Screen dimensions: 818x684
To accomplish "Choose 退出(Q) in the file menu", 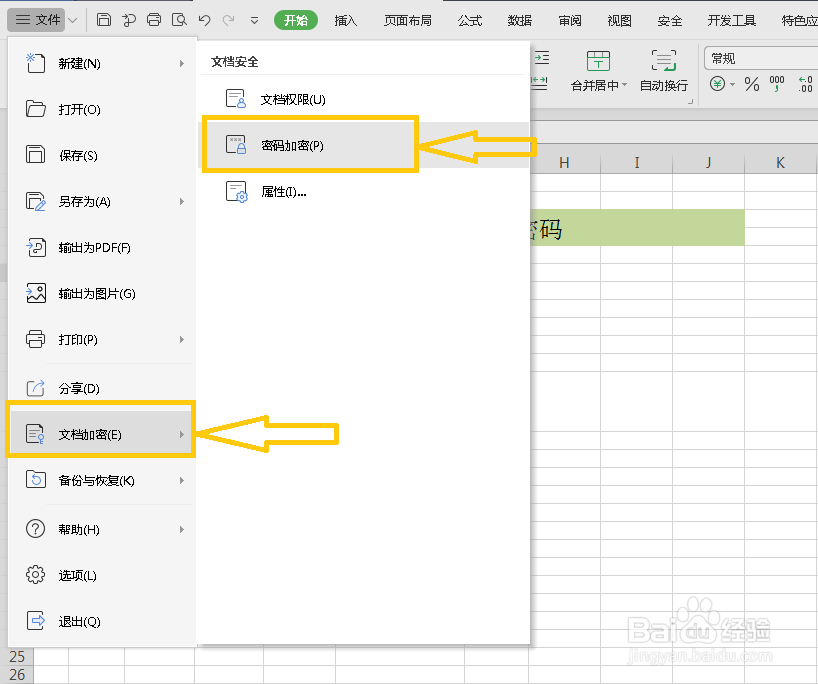I will pyautogui.click(x=102, y=621).
